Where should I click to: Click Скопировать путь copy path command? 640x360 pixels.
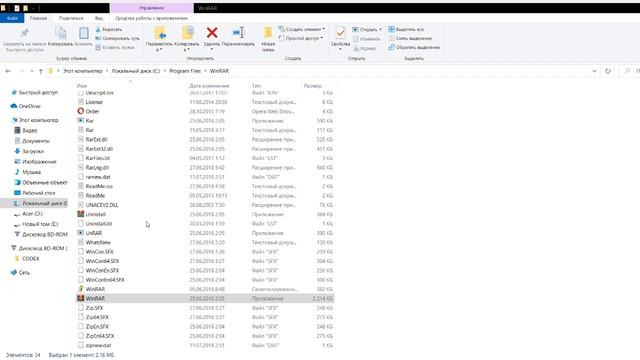[118, 38]
